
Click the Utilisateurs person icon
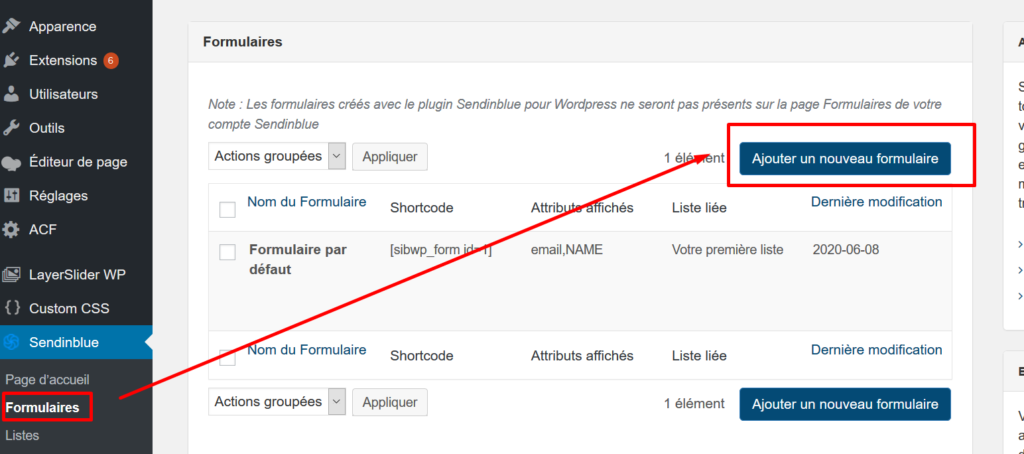[11, 94]
